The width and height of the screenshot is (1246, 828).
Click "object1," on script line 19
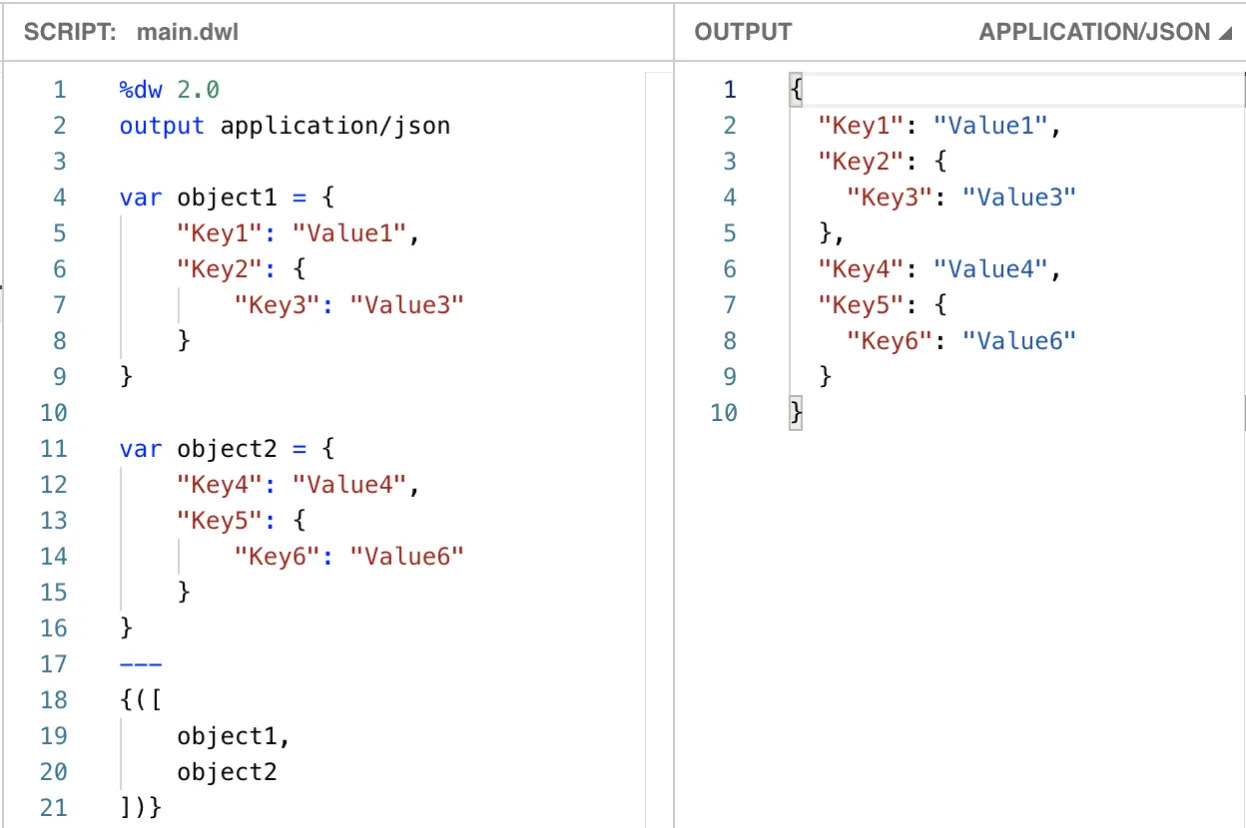tap(234, 736)
